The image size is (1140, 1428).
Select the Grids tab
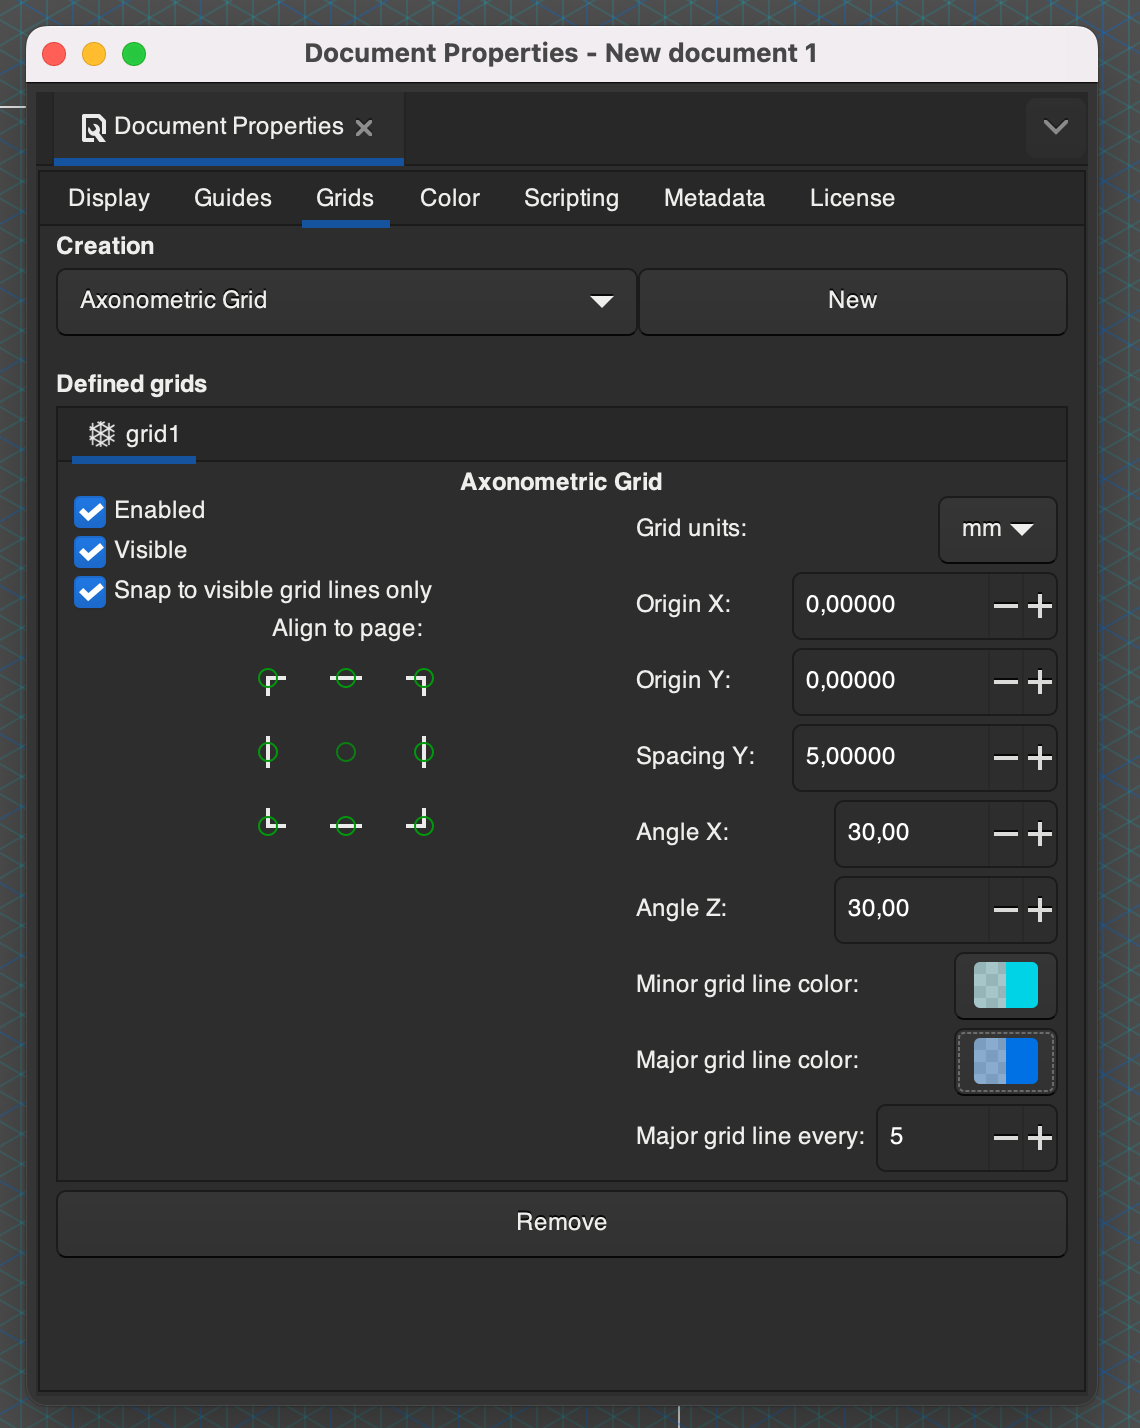click(345, 198)
